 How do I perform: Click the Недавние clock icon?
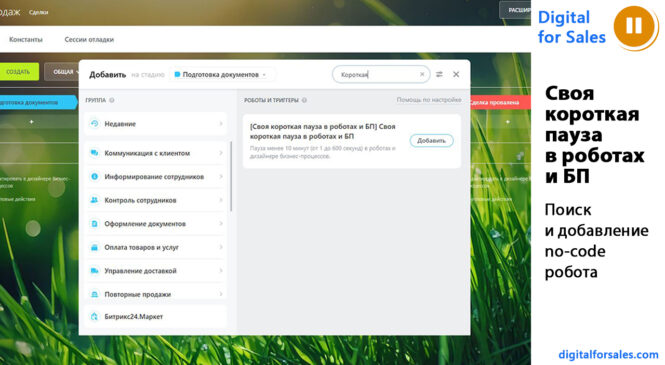point(94,124)
